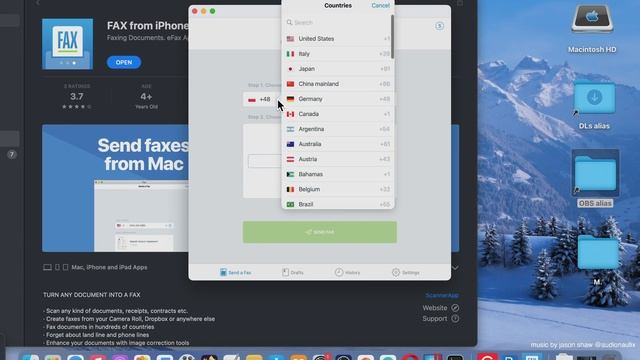
Task: Open the History tab
Action: [347, 272]
